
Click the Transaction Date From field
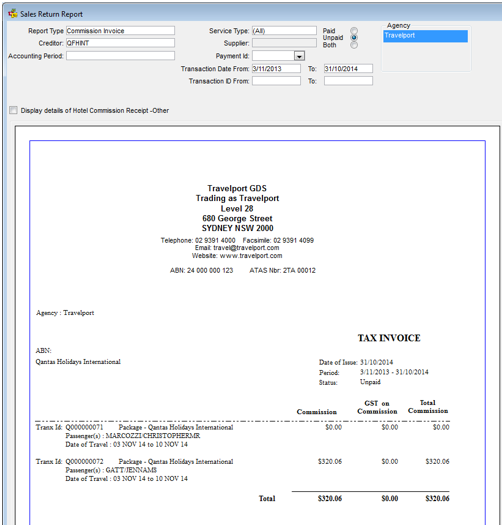point(276,68)
